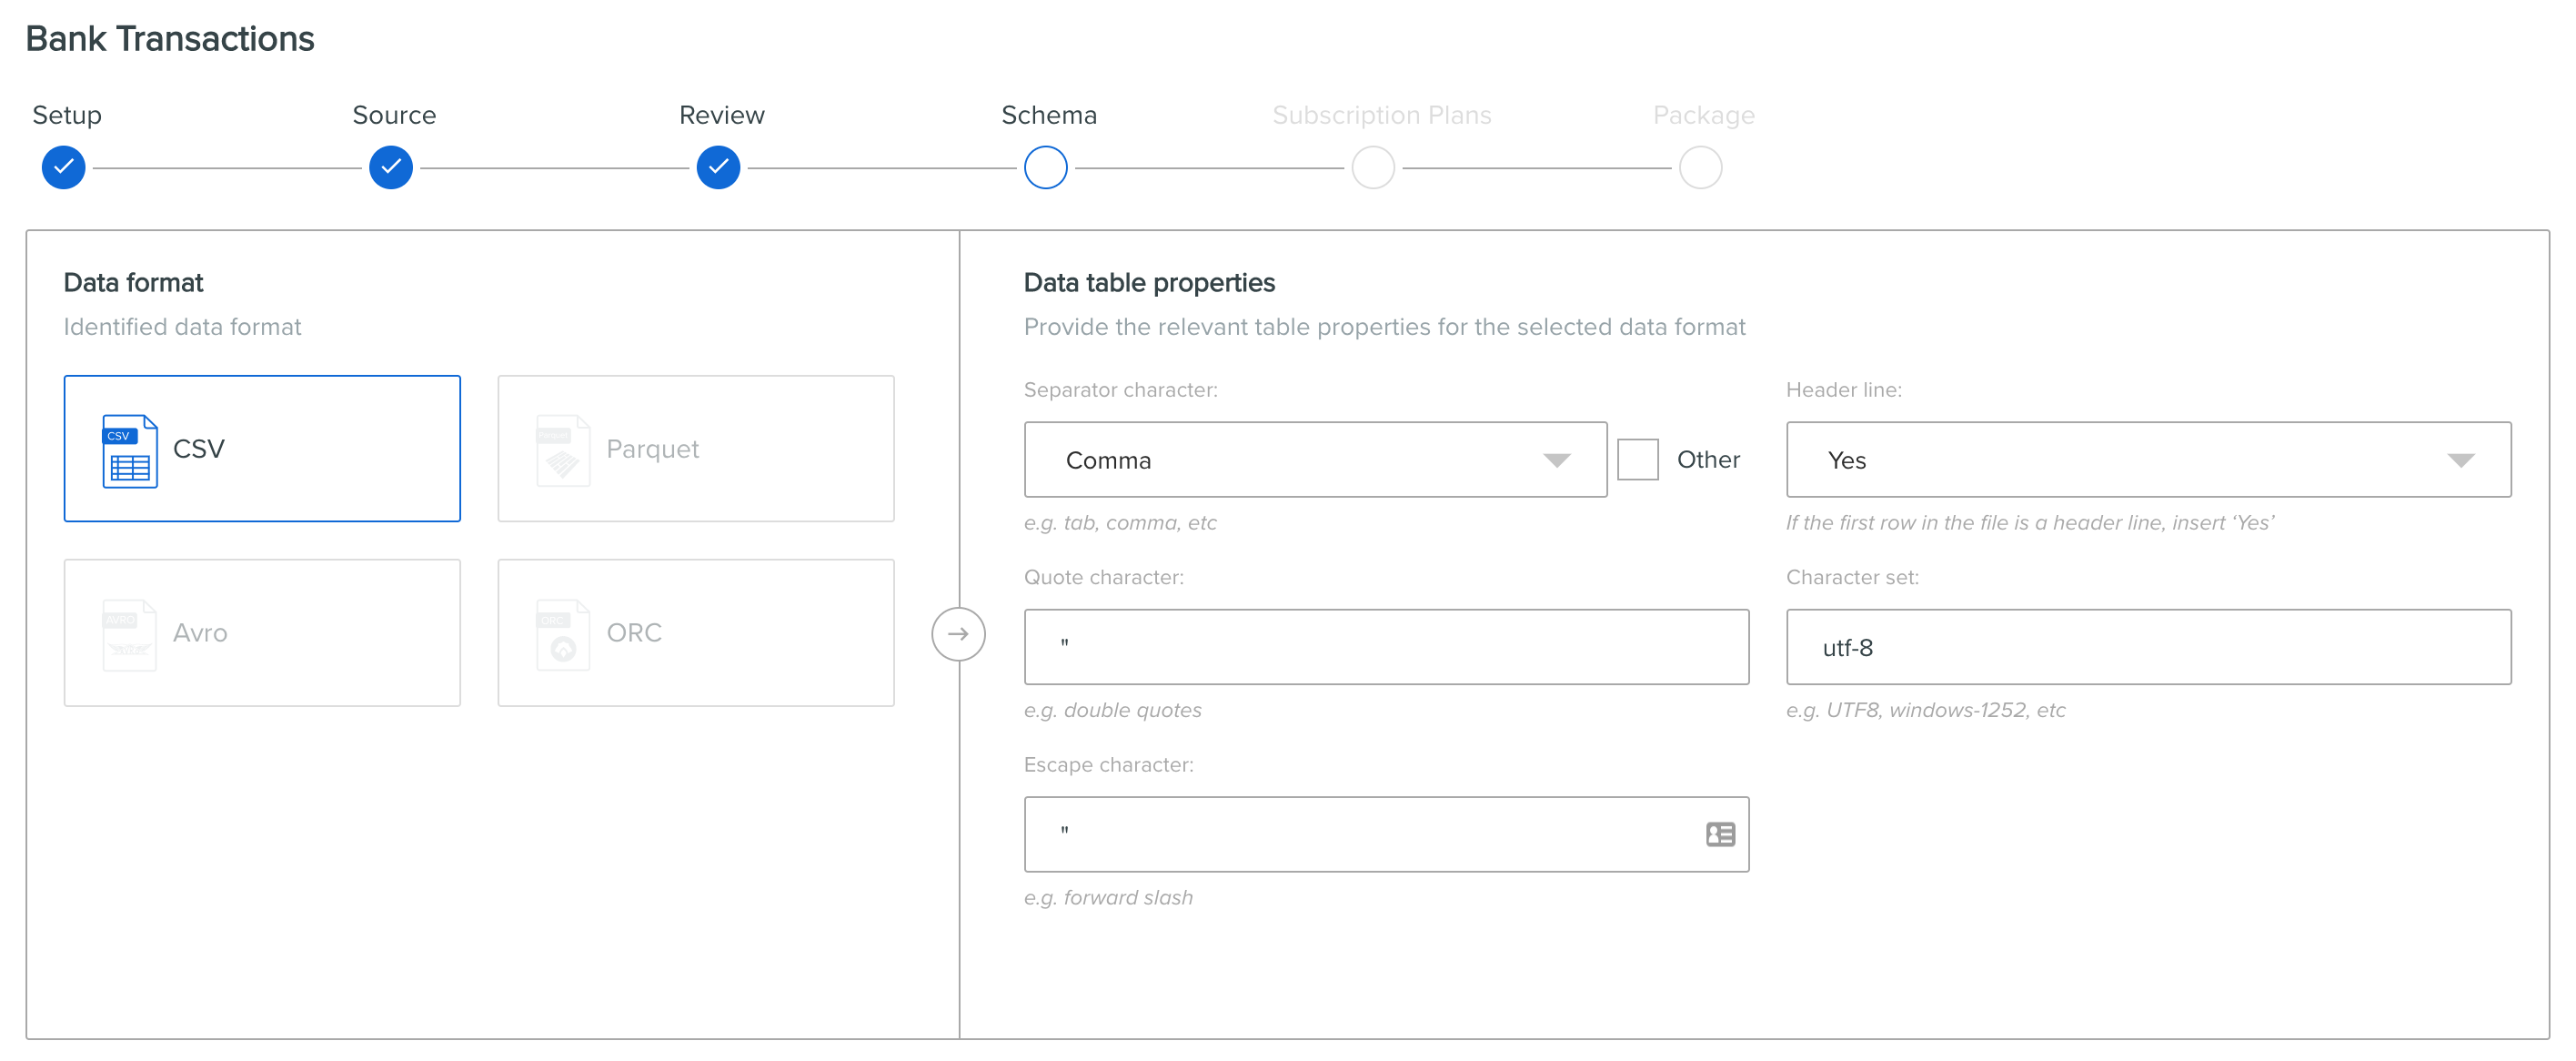Go to the Source step label
The image size is (2576, 1061).
394,115
